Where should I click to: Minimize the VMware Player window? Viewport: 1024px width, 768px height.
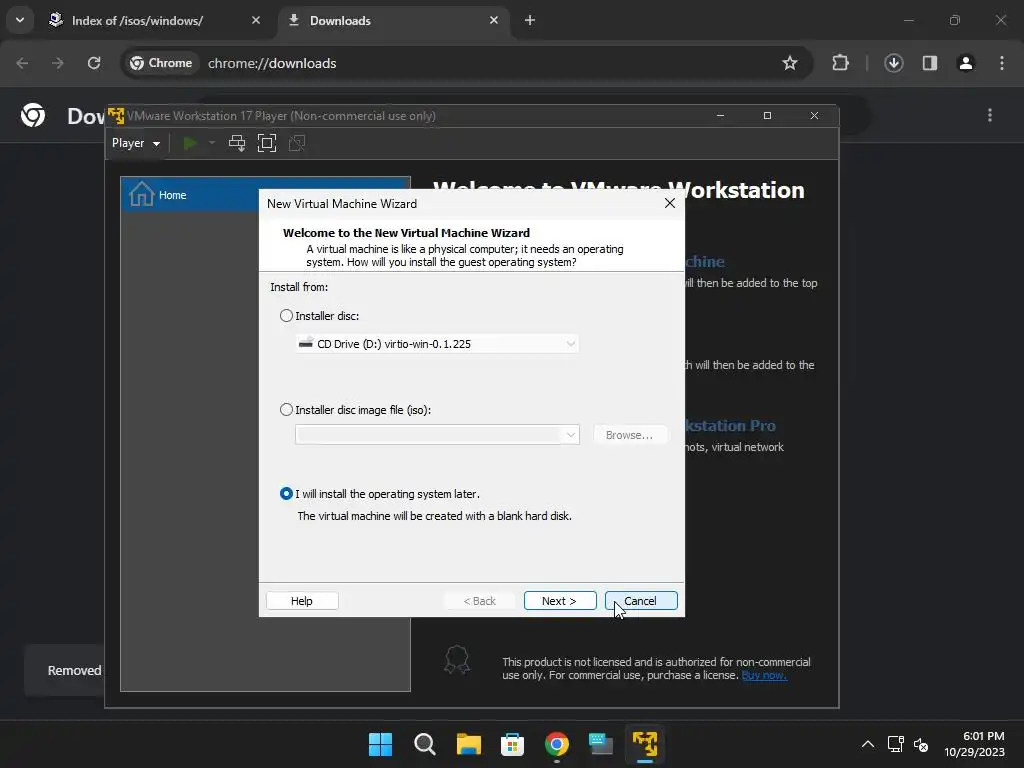tap(720, 116)
